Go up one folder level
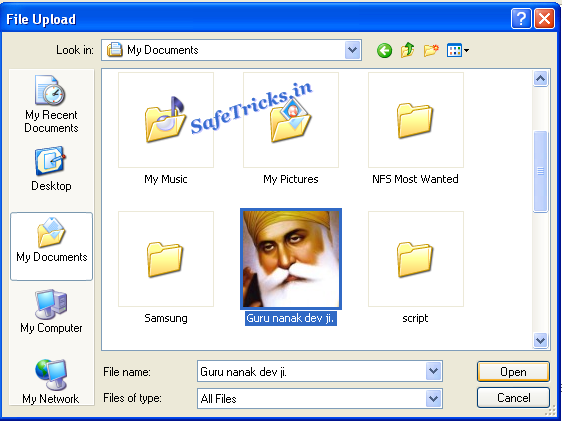 408,50
